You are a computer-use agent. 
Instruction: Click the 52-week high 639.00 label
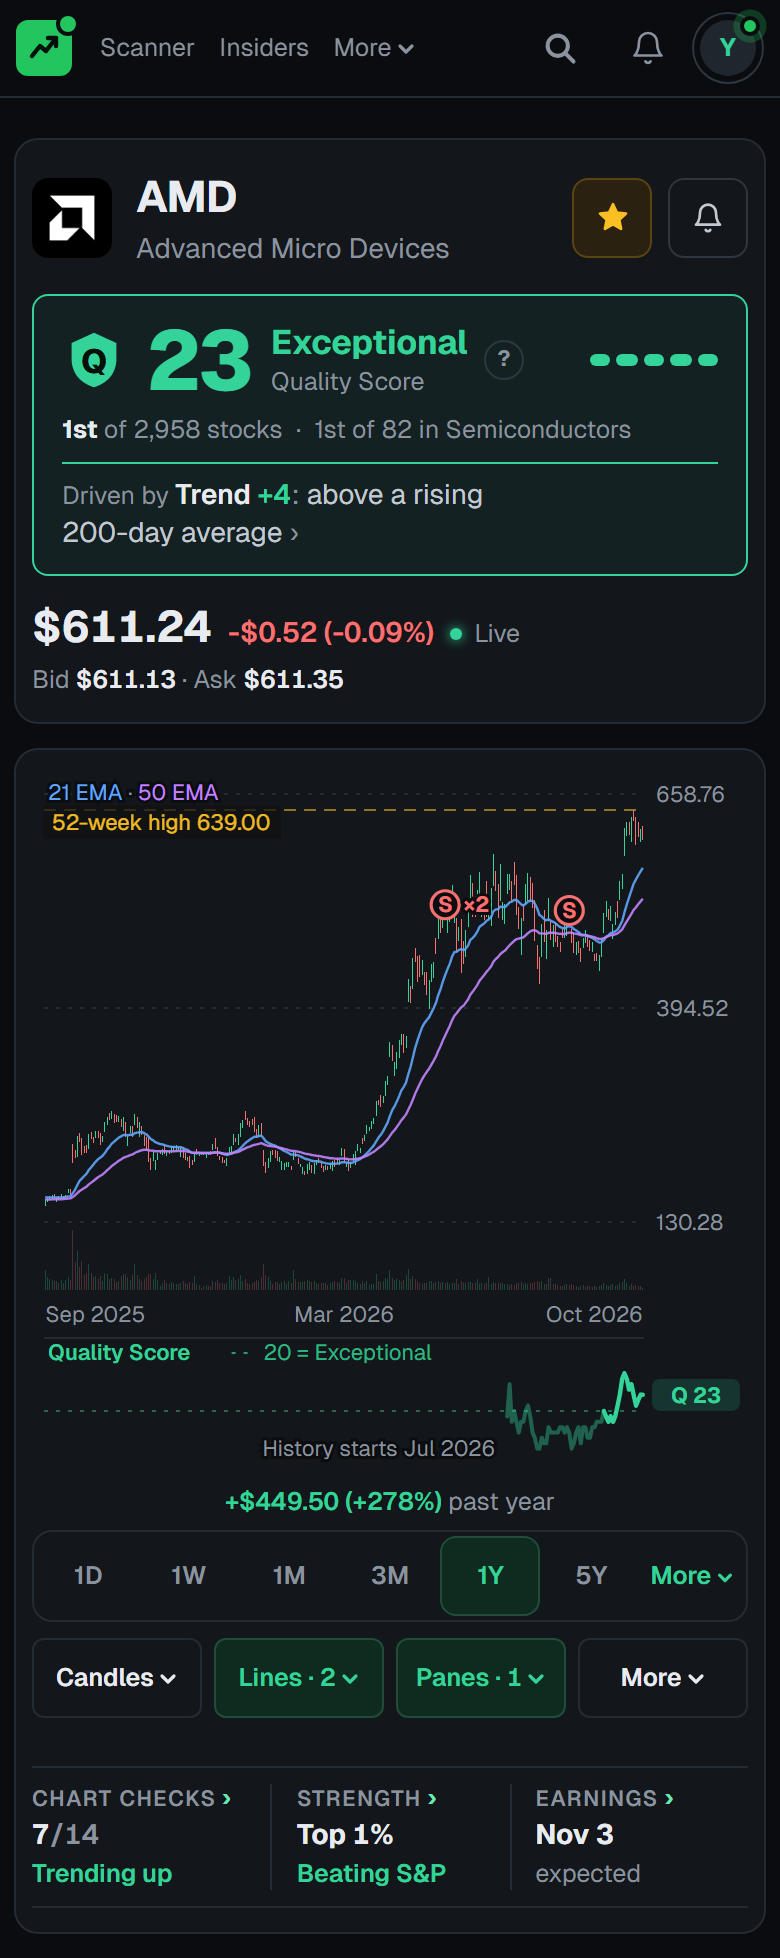point(161,823)
